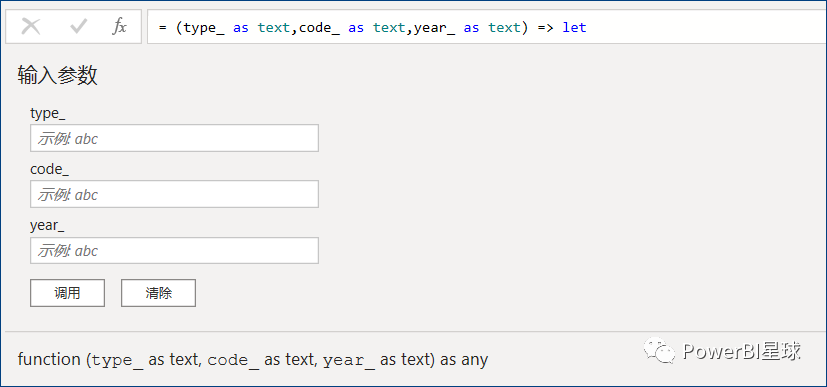The width and height of the screenshot is (827, 387).
Task: Select the code_ parameter input box
Action: 175,194
